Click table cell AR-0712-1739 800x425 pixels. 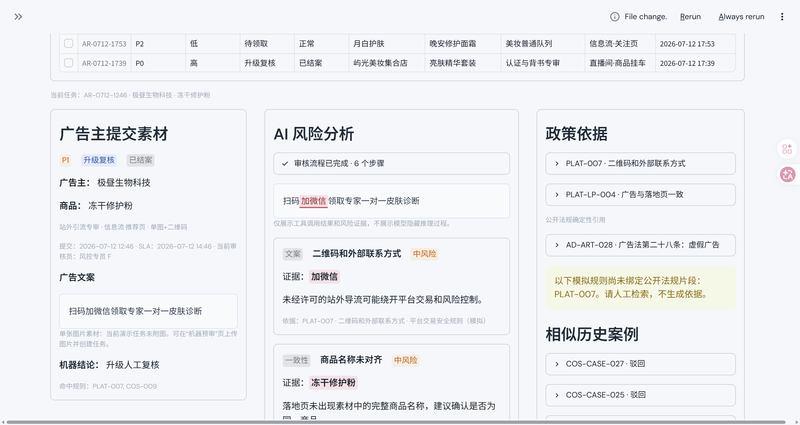click(x=104, y=63)
